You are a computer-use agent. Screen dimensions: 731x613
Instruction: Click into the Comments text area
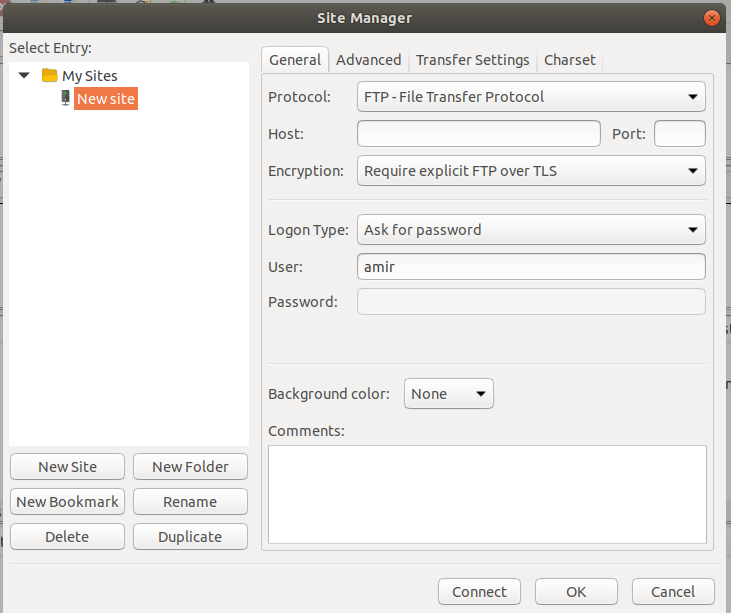(x=487, y=494)
